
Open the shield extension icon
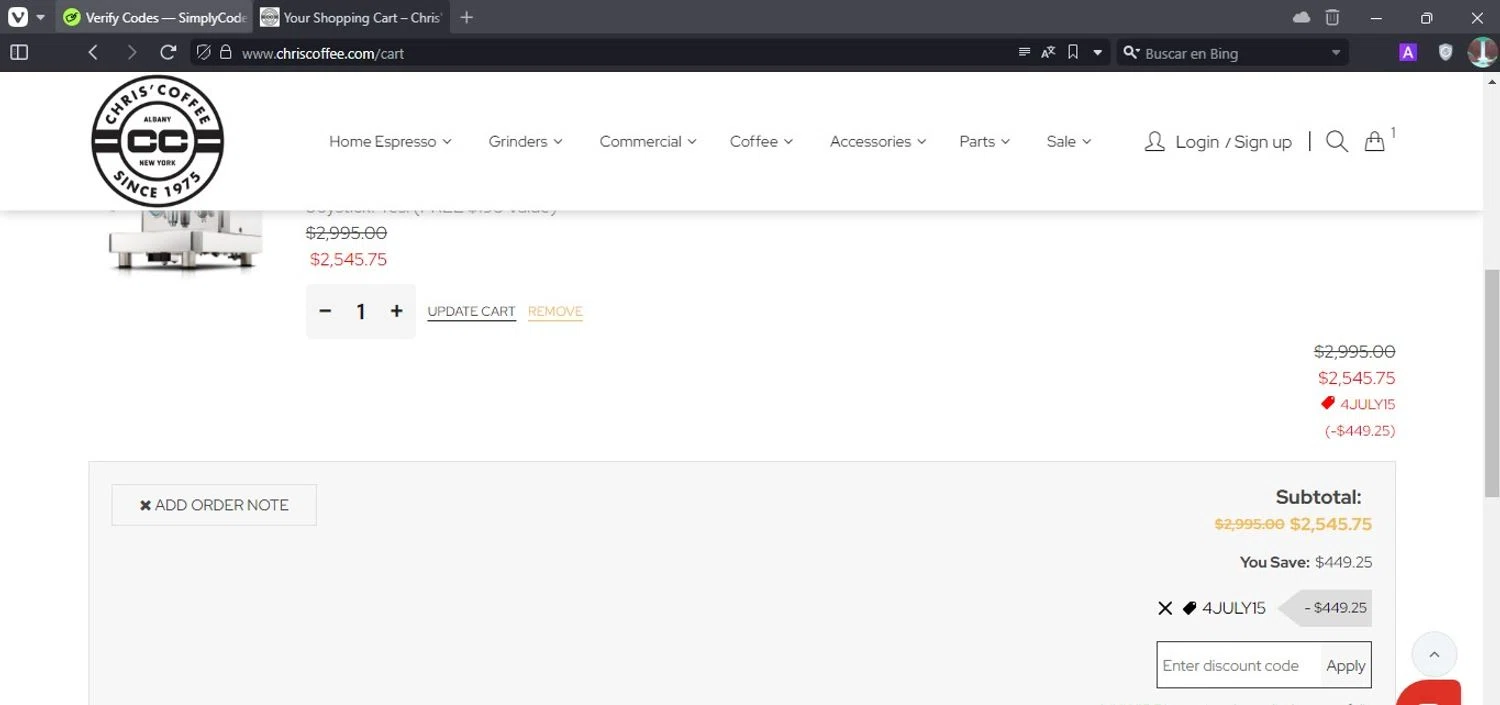coord(1445,52)
